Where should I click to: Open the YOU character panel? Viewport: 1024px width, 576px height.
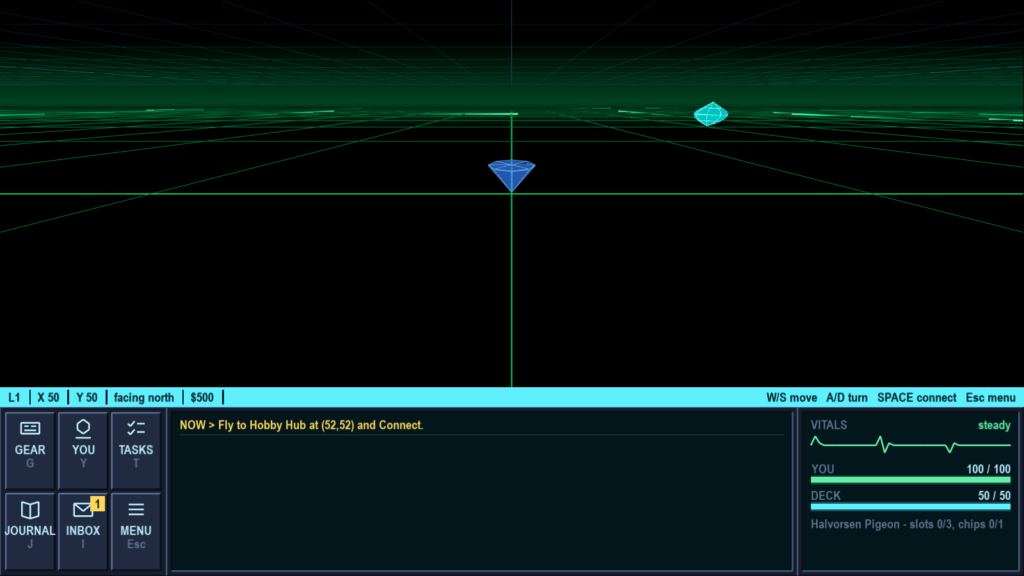pyautogui.click(x=83, y=450)
